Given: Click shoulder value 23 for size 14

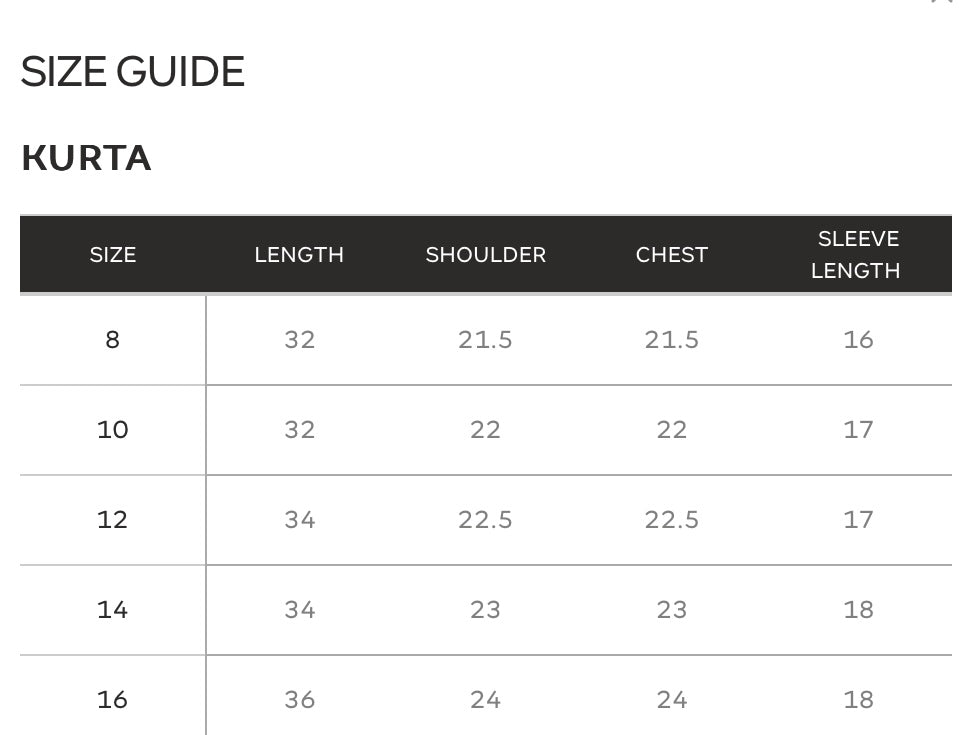Looking at the screenshot, I should (x=485, y=609).
